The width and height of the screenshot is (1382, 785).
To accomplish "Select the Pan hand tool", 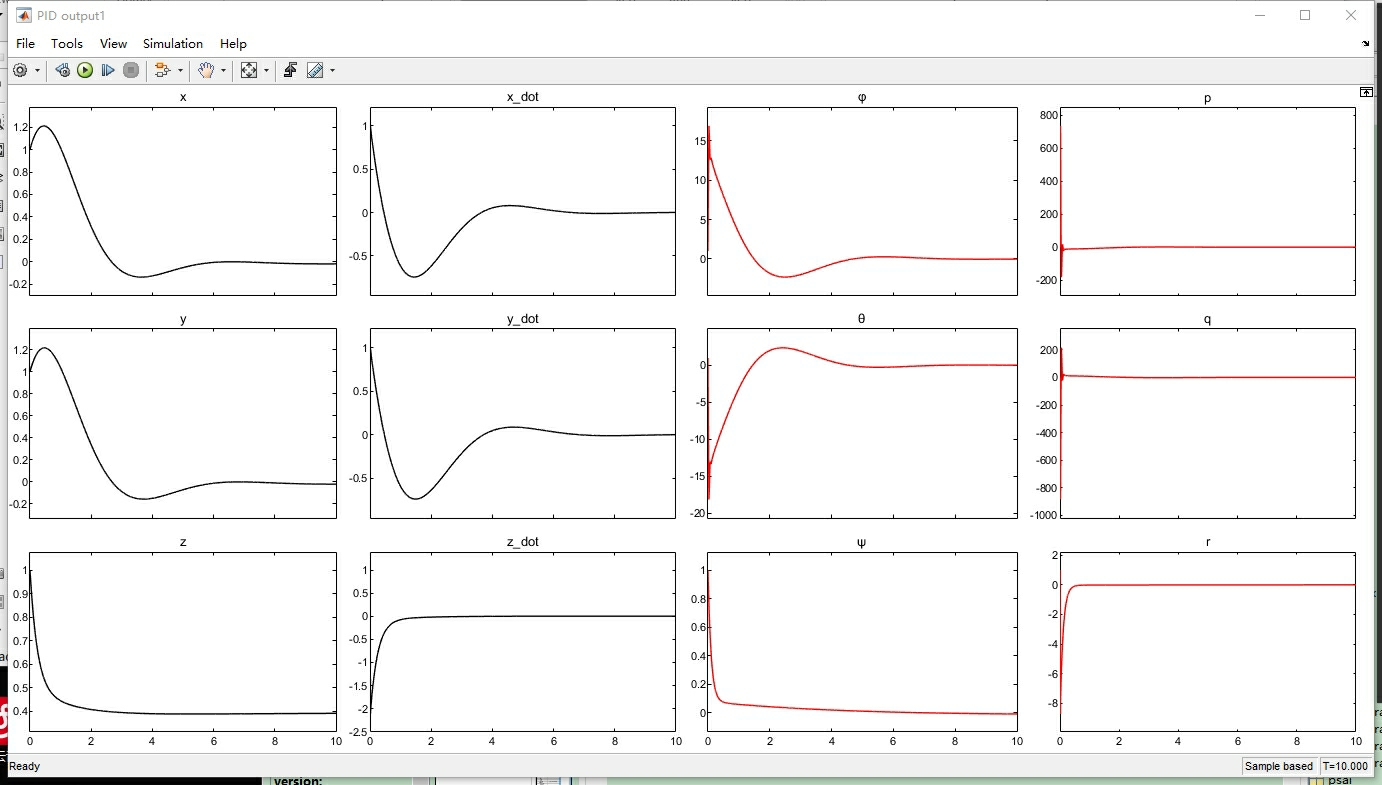I will [x=208, y=70].
